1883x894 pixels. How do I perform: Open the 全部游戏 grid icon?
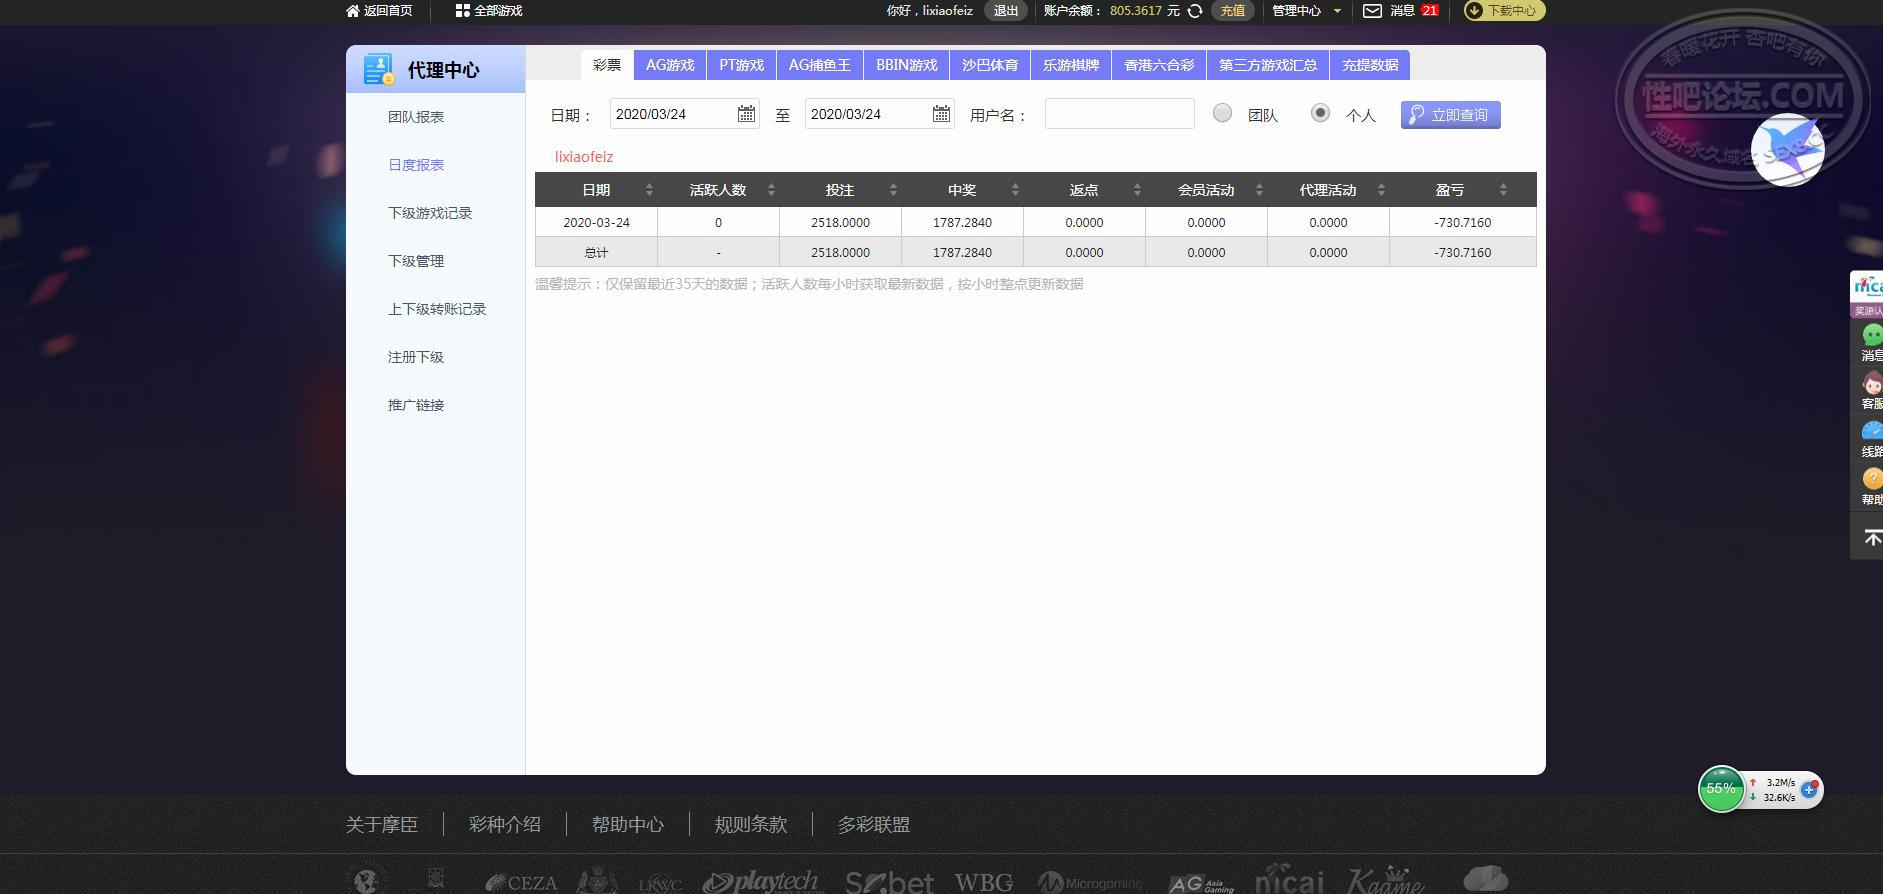(462, 11)
